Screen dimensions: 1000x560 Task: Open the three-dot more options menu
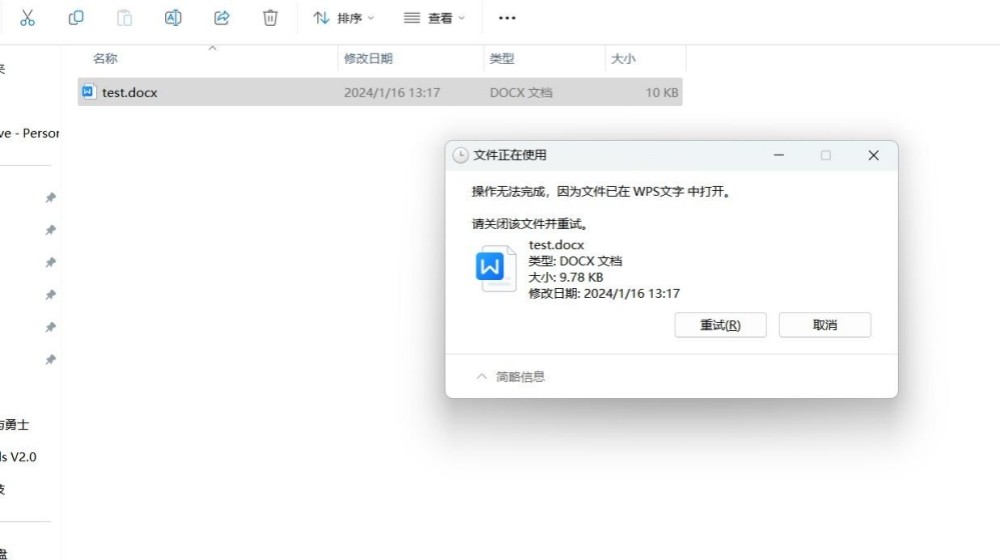pos(507,18)
